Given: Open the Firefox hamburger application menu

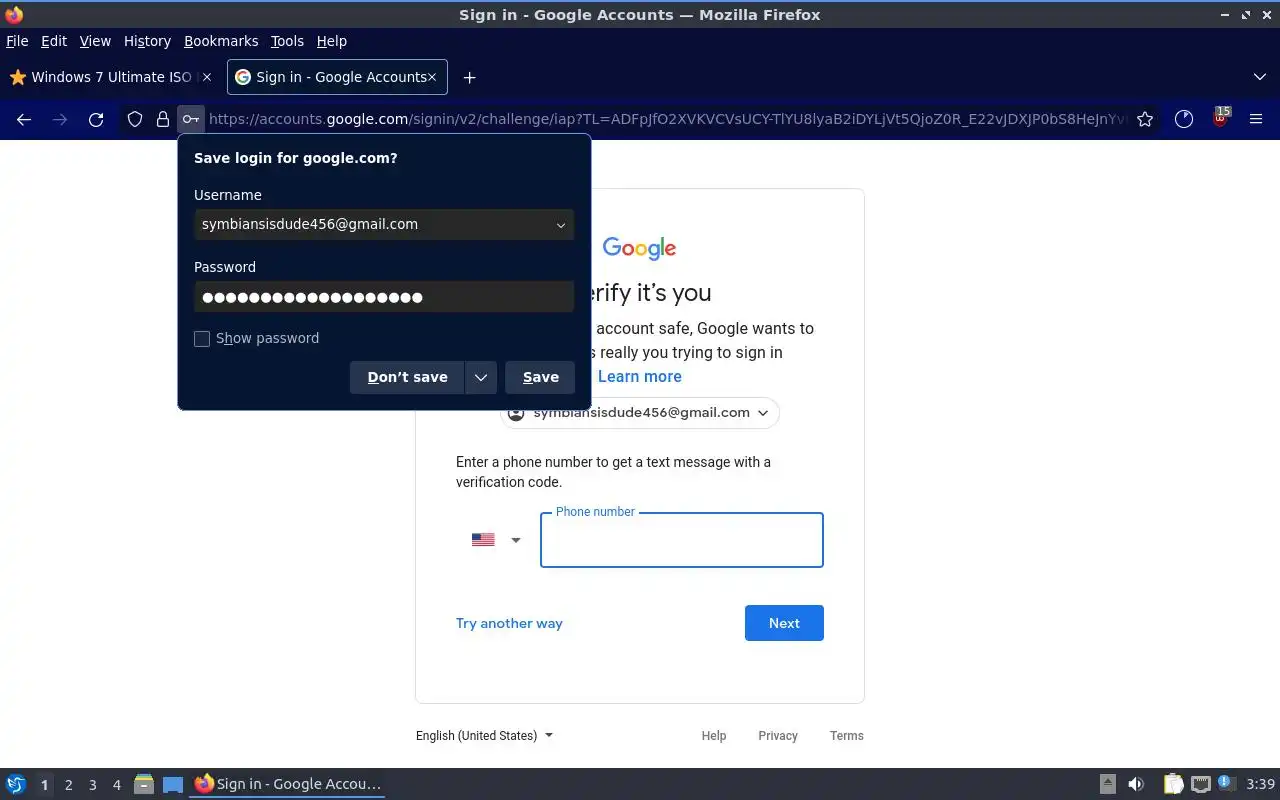Looking at the screenshot, I should tap(1256, 119).
